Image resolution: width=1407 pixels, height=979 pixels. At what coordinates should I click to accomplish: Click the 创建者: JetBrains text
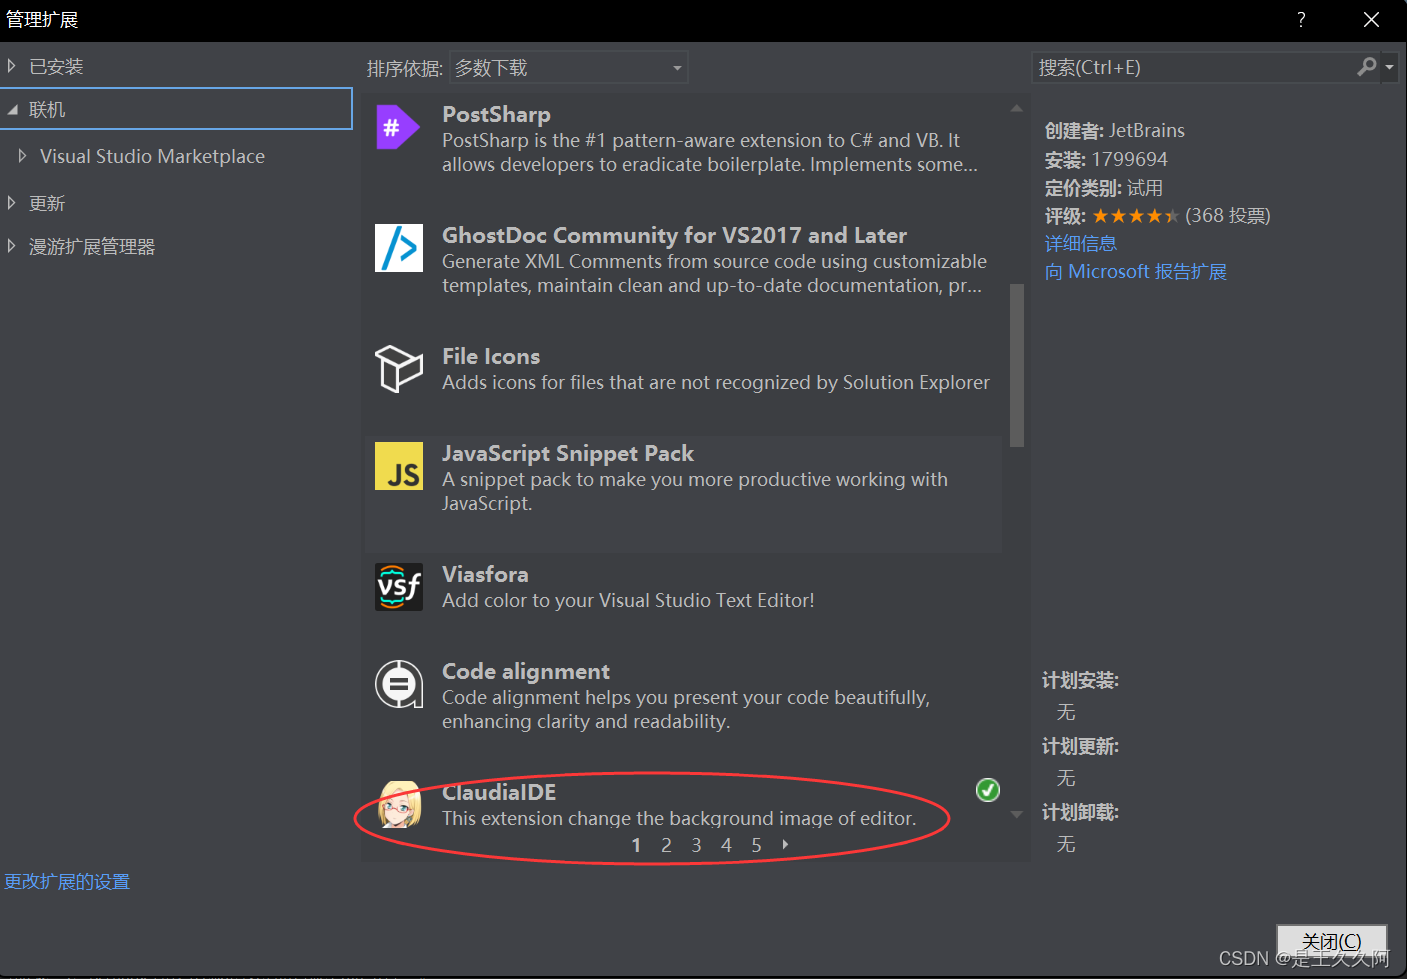point(1115,131)
